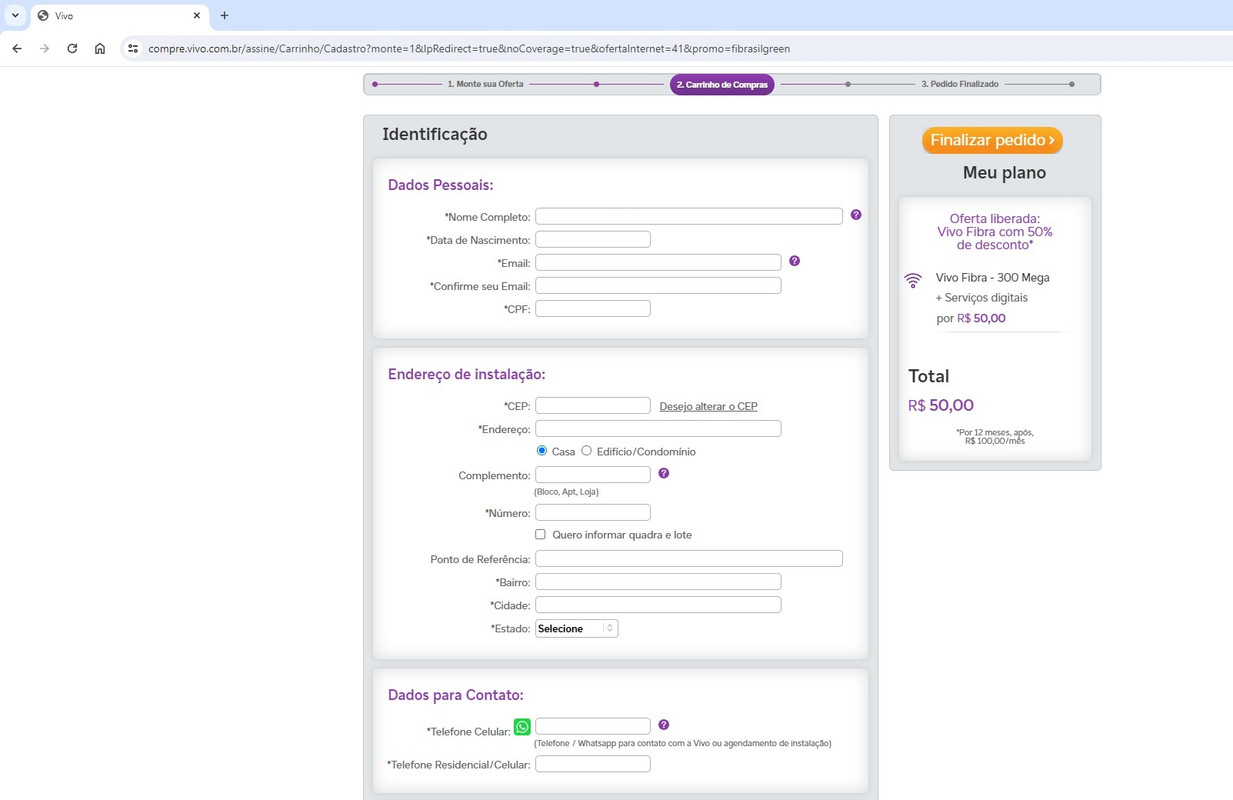Click the CPF input field
1233x800 pixels.
pyautogui.click(x=593, y=308)
